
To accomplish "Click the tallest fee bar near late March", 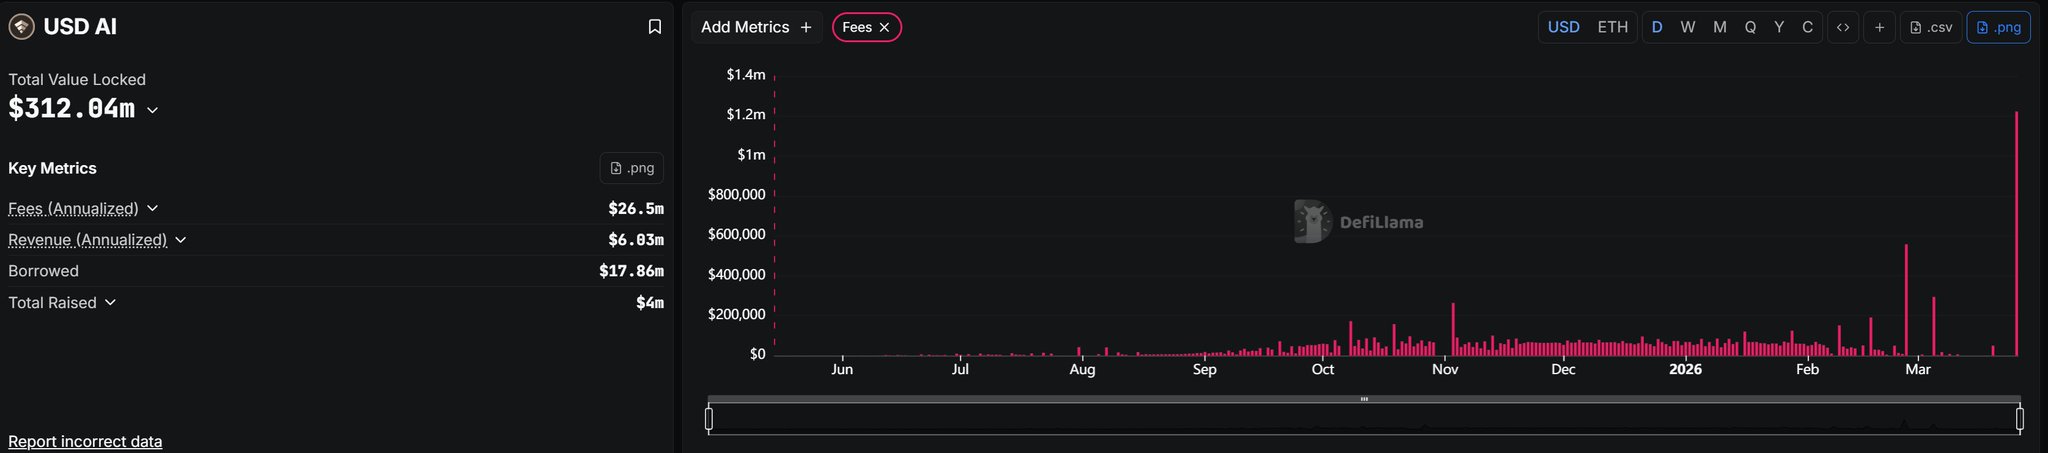I will 2016,234.
